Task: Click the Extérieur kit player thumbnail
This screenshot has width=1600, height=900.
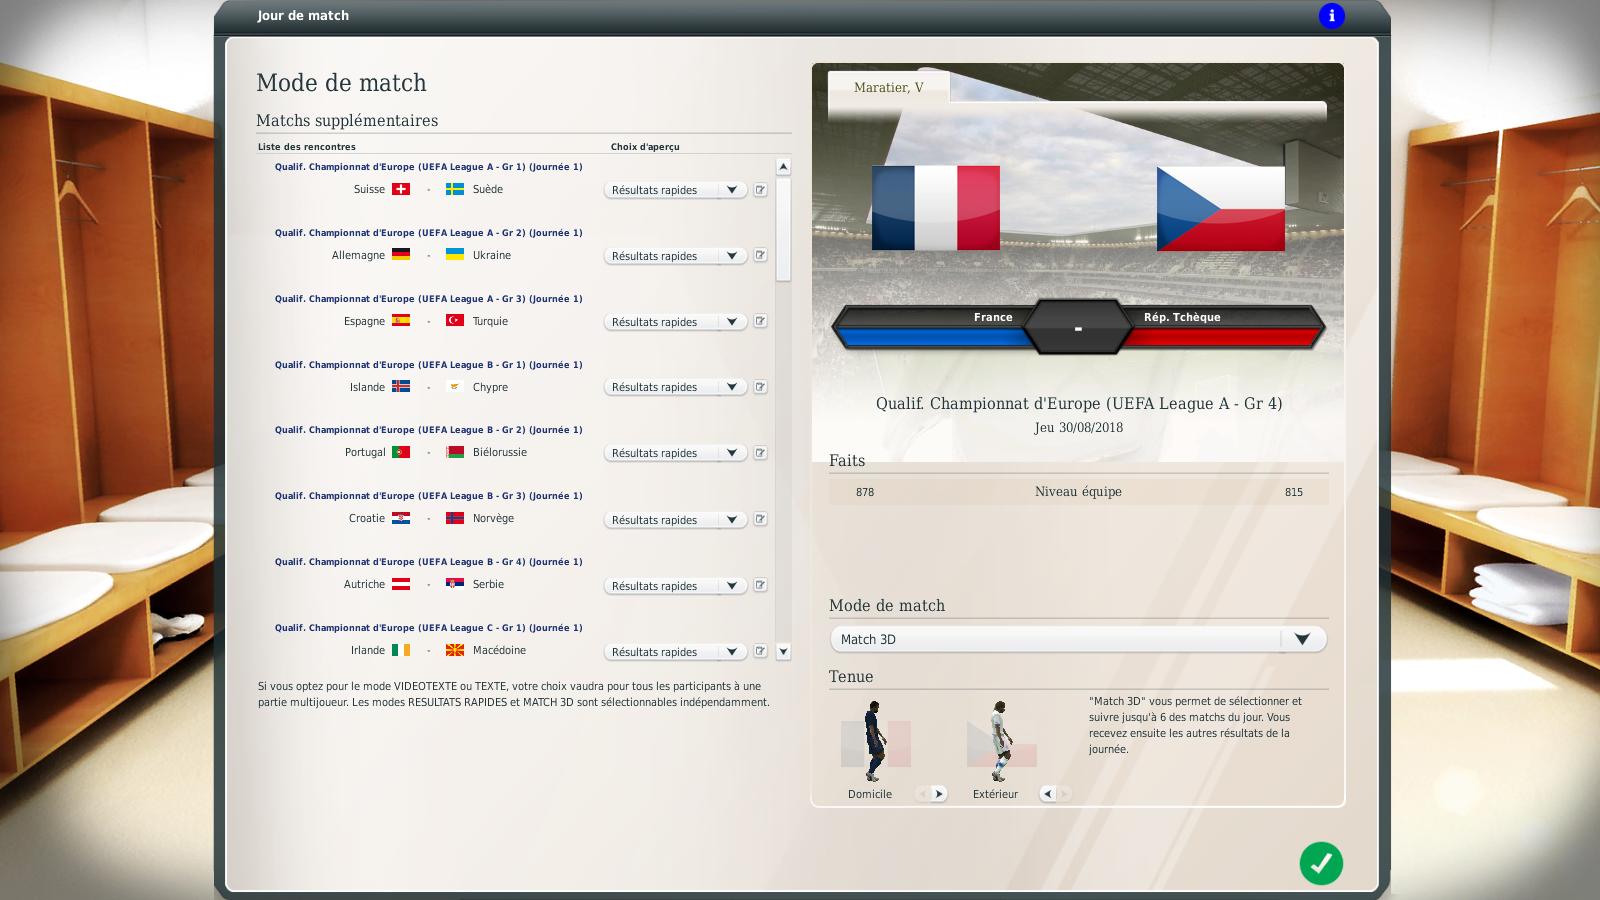Action: coord(1000,742)
